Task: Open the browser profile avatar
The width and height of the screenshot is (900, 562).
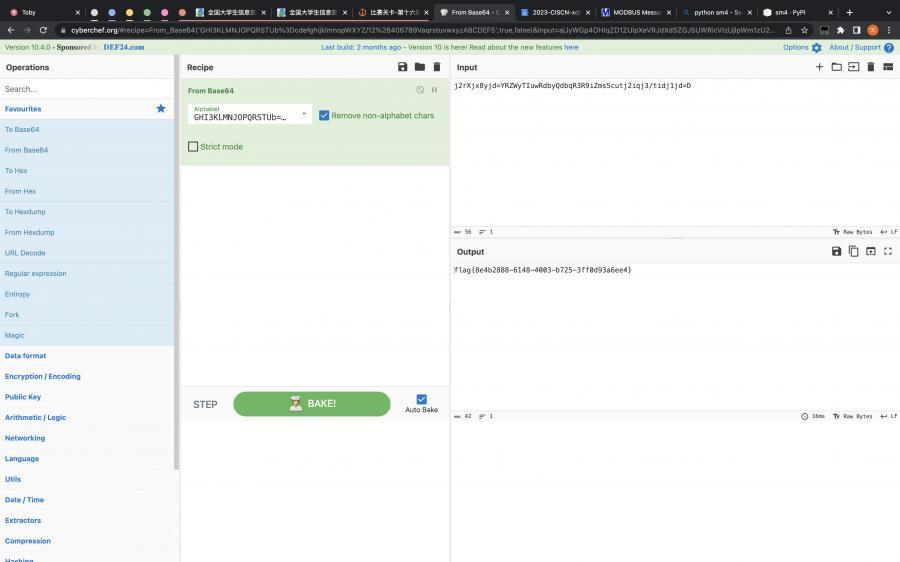Action: tap(872, 30)
